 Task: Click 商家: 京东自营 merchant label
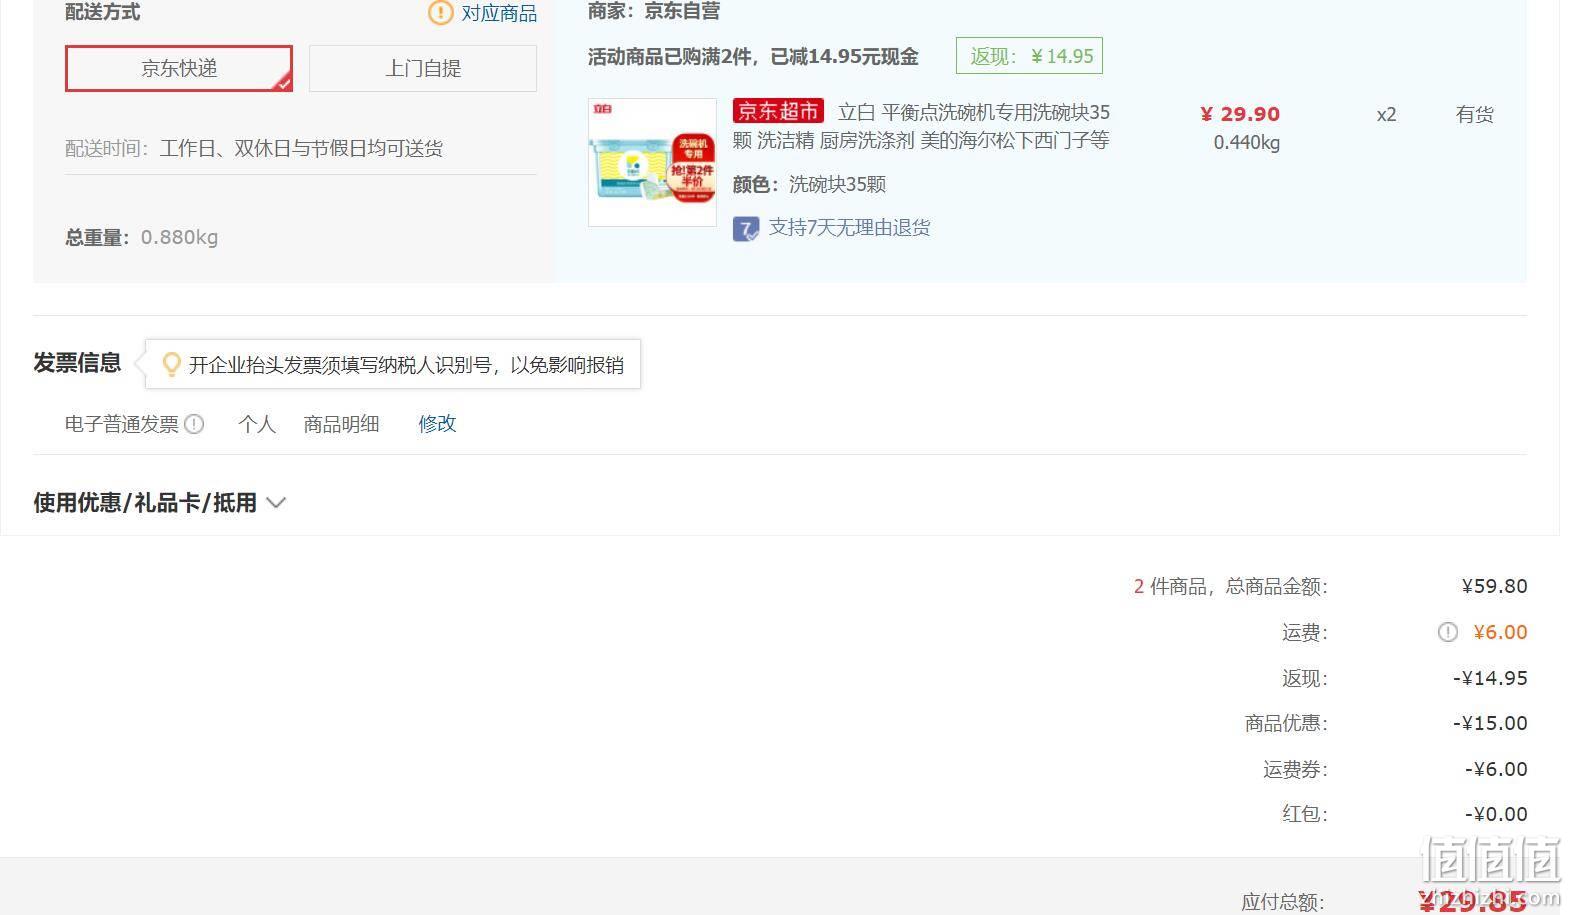tap(654, 12)
